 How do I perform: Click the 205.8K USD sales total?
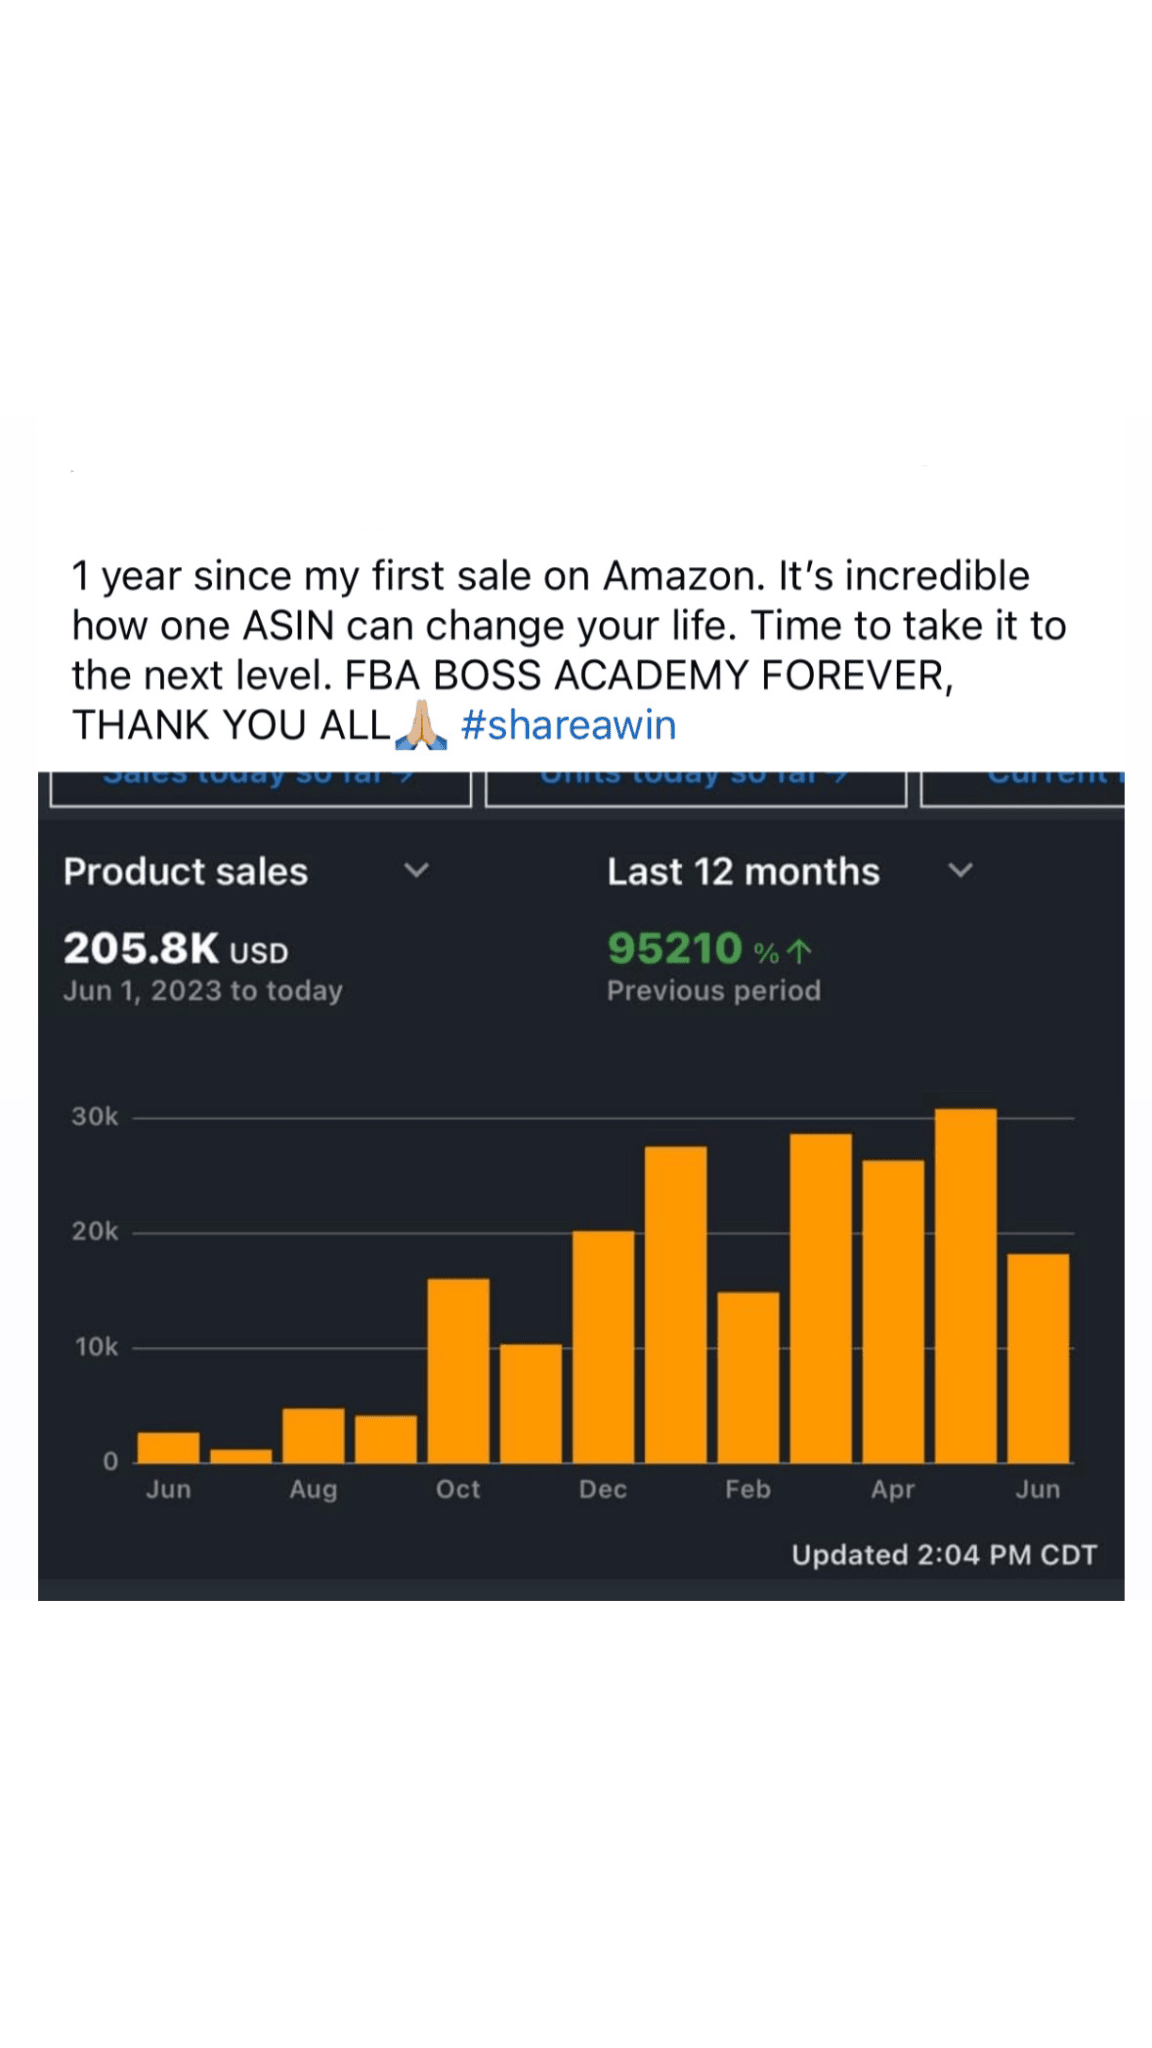pyautogui.click(x=175, y=949)
